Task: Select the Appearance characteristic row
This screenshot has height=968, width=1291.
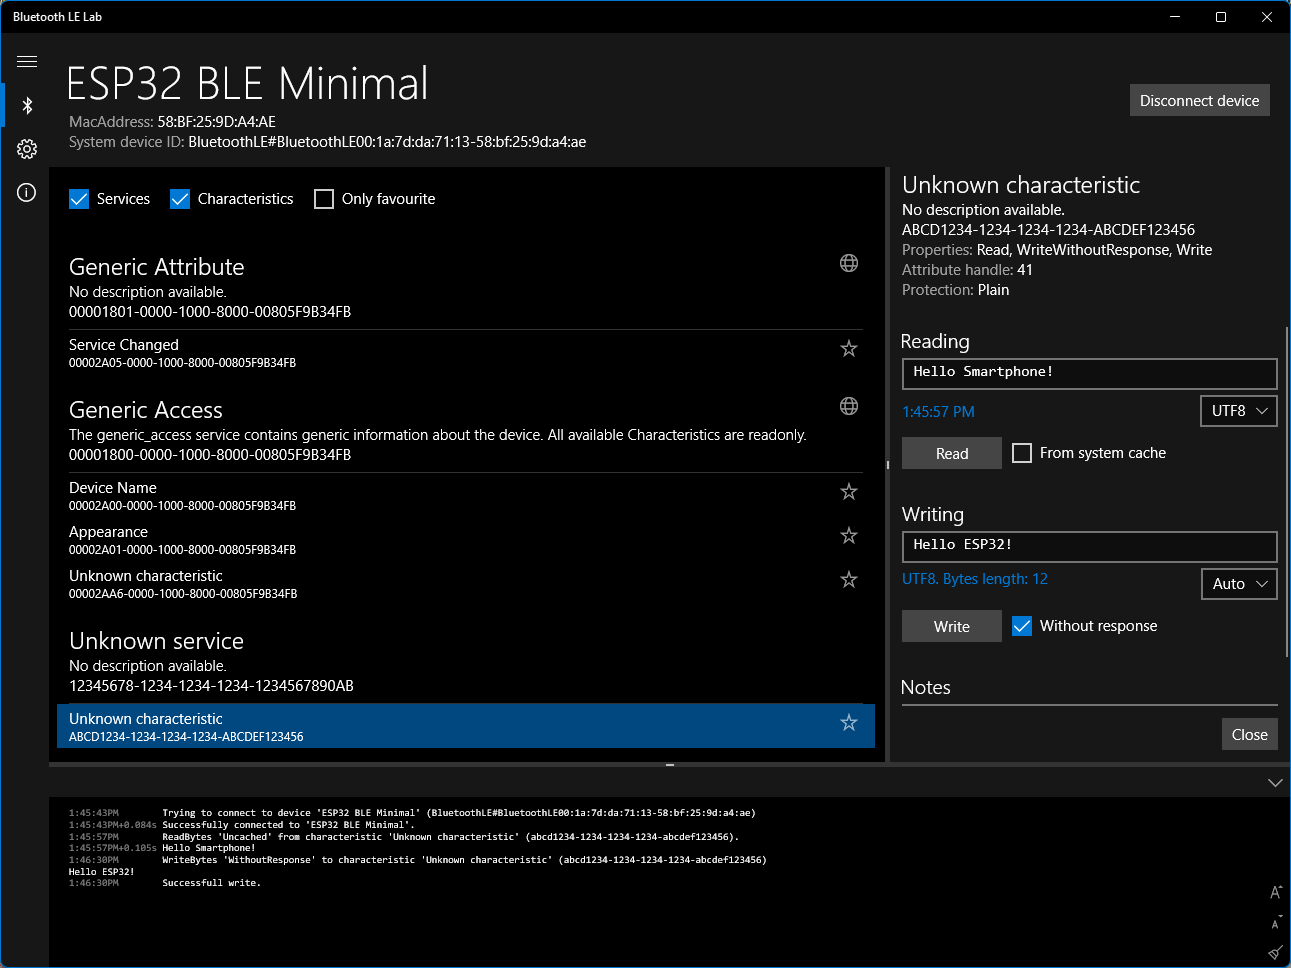Action: point(465,539)
